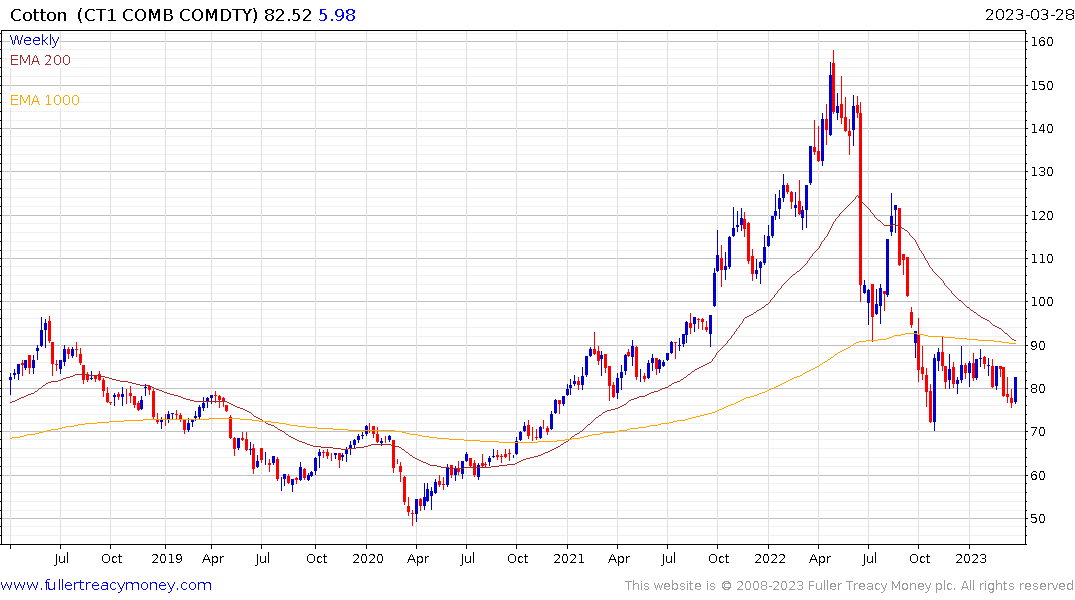The height and width of the screenshot is (600, 1075).
Task: Click the 'Weekly' interval label
Action: coord(34,40)
